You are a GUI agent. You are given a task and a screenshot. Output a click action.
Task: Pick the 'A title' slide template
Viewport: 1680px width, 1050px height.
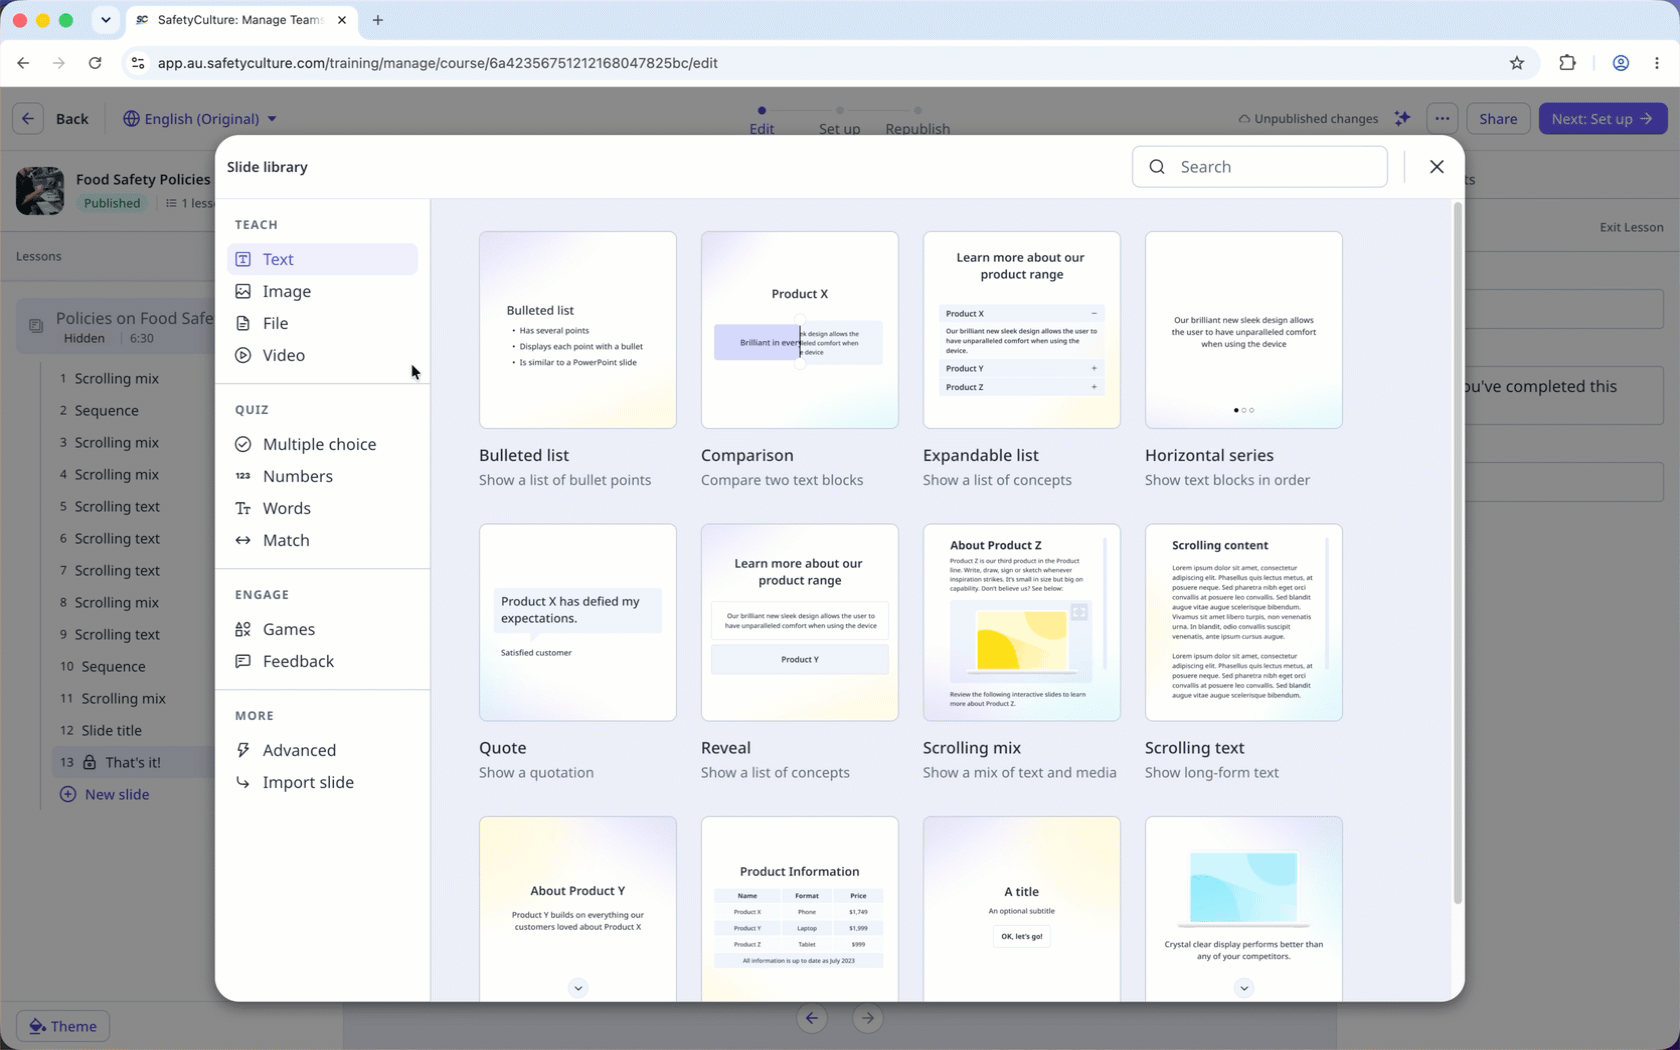1021,908
